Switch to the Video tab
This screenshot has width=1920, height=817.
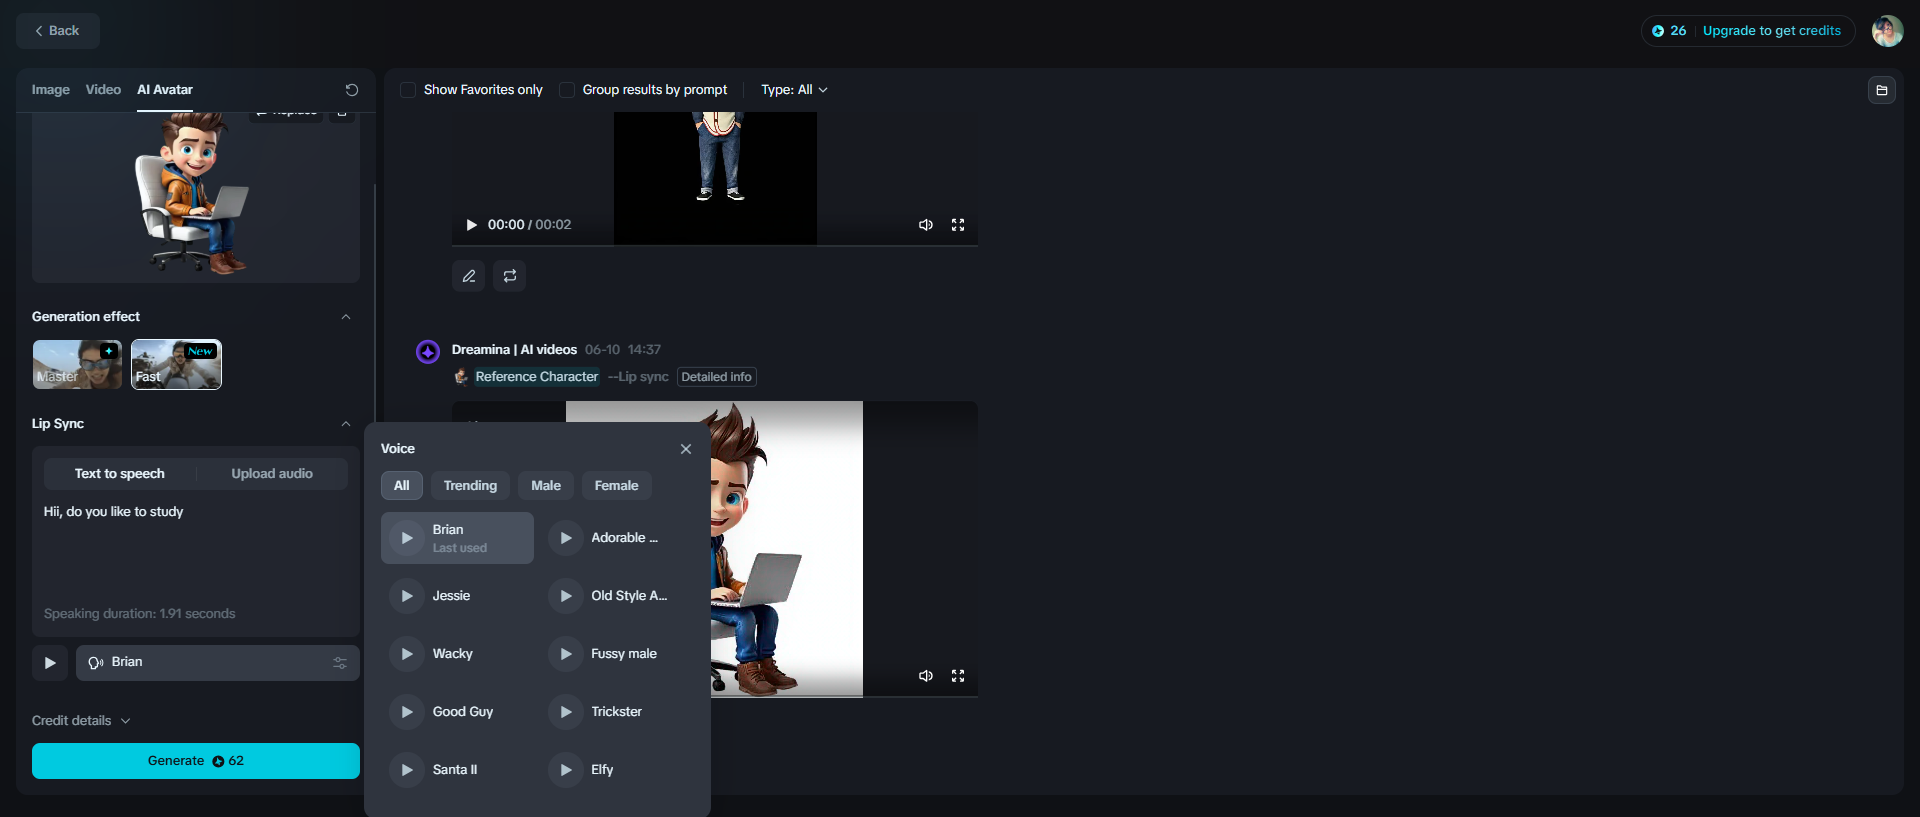point(103,90)
